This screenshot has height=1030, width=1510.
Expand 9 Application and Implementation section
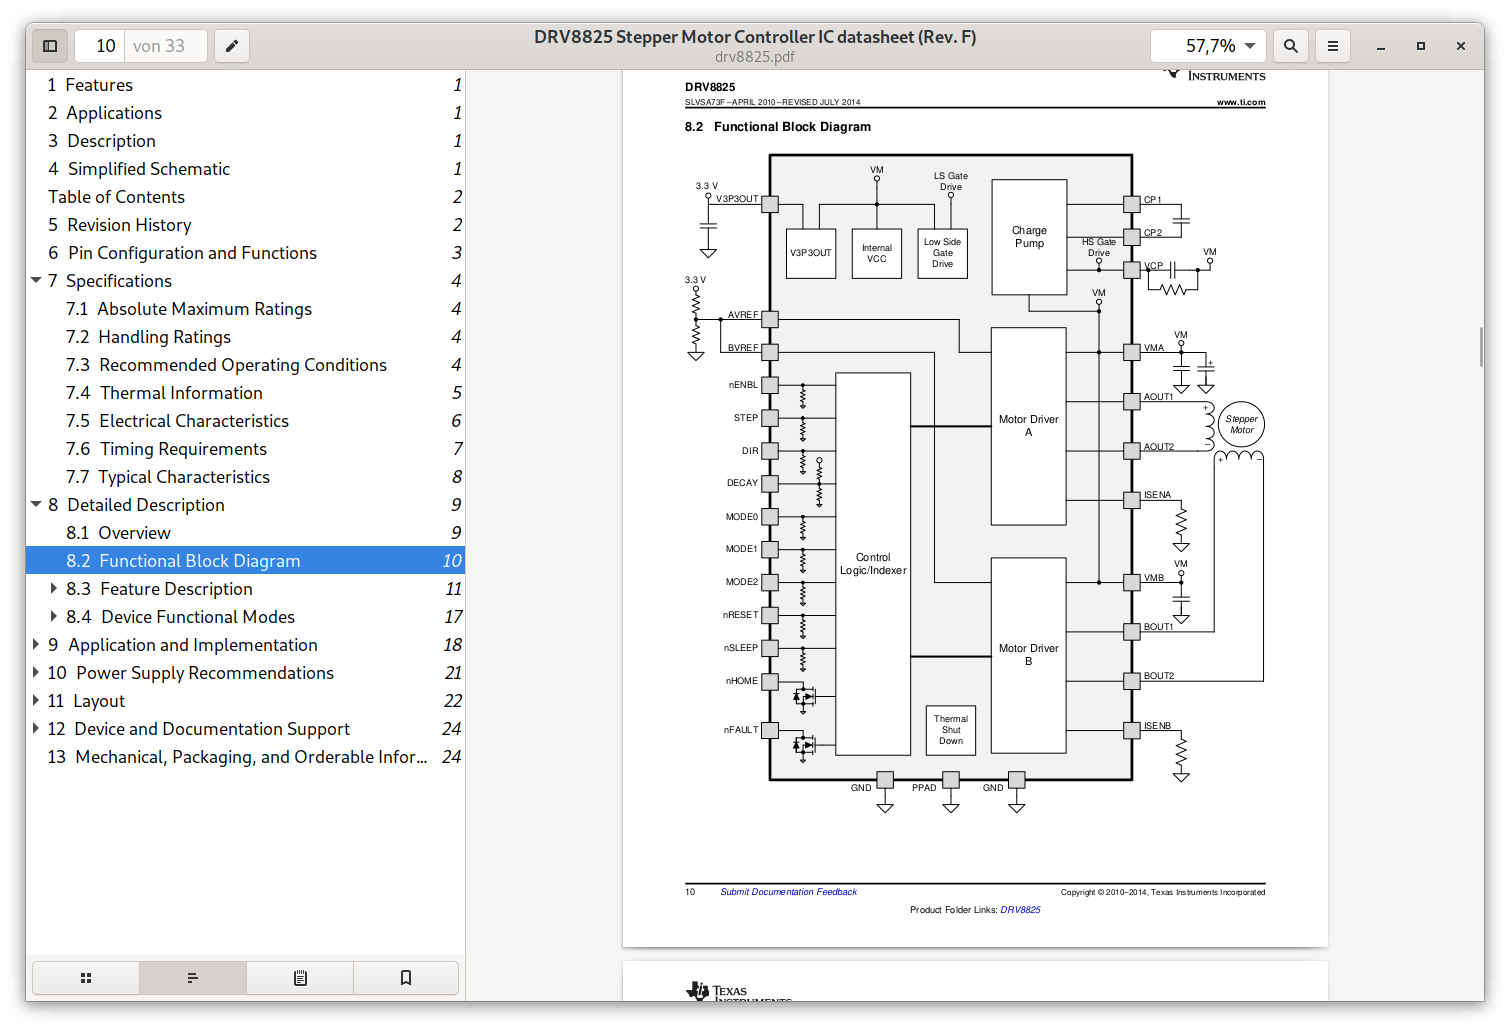(x=36, y=645)
